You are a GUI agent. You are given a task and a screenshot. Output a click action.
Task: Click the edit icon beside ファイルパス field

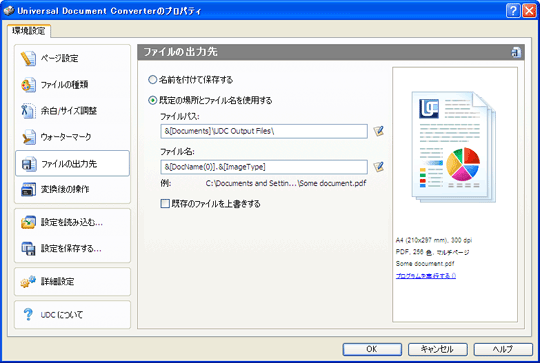378,131
